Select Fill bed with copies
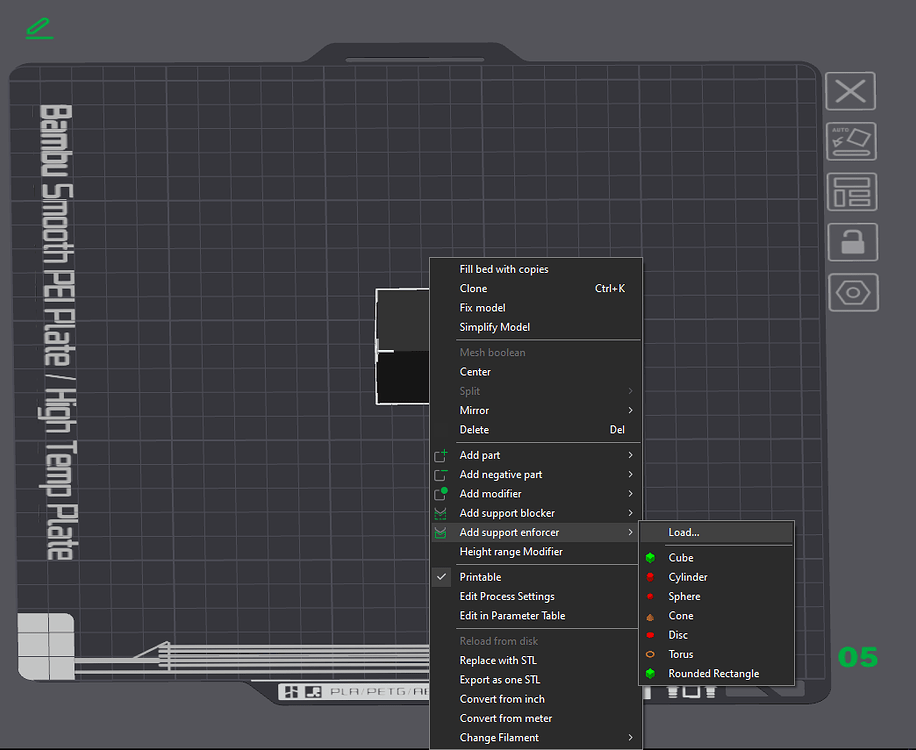Image resolution: width=916 pixels, height=750 pixels. (536, 269)
